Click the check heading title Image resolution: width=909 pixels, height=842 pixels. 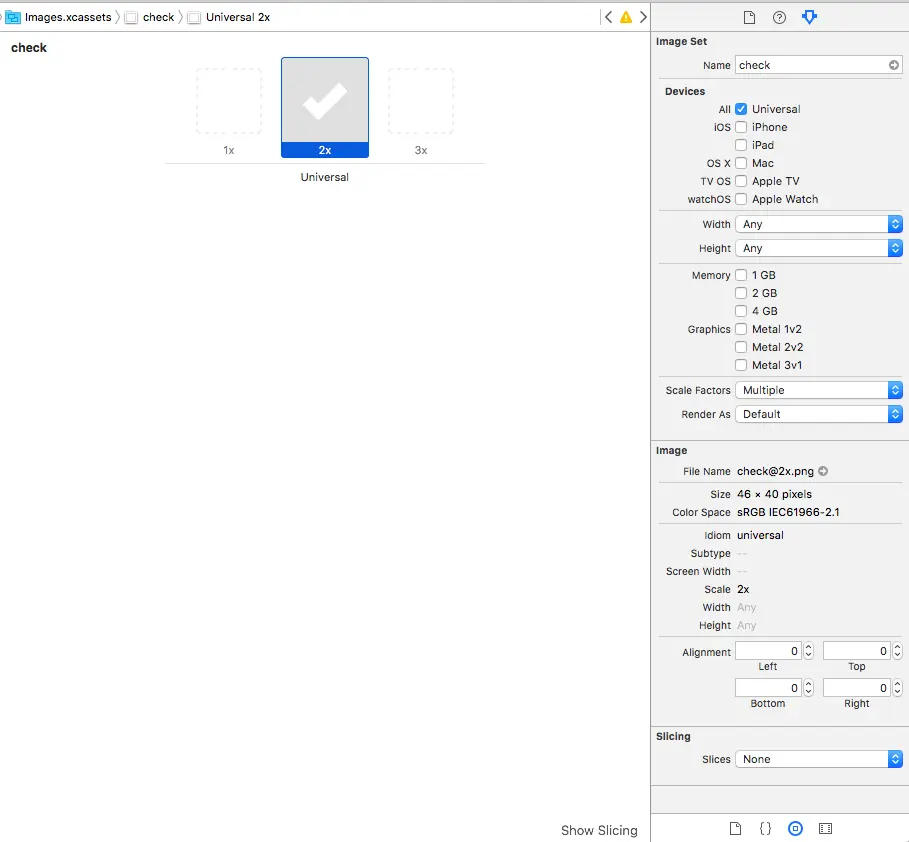[x=29, y=48]
